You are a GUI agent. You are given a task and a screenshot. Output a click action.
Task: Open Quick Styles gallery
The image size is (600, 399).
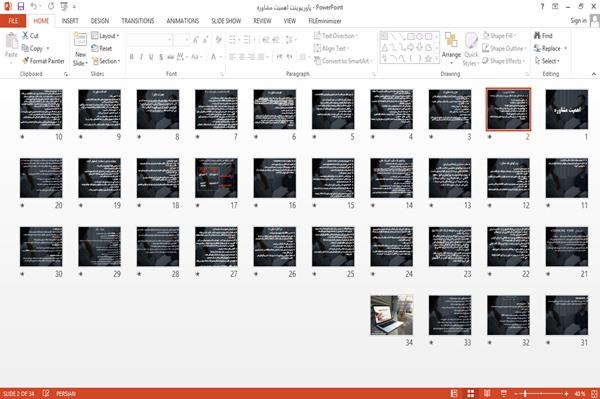[x=471, y=49]
